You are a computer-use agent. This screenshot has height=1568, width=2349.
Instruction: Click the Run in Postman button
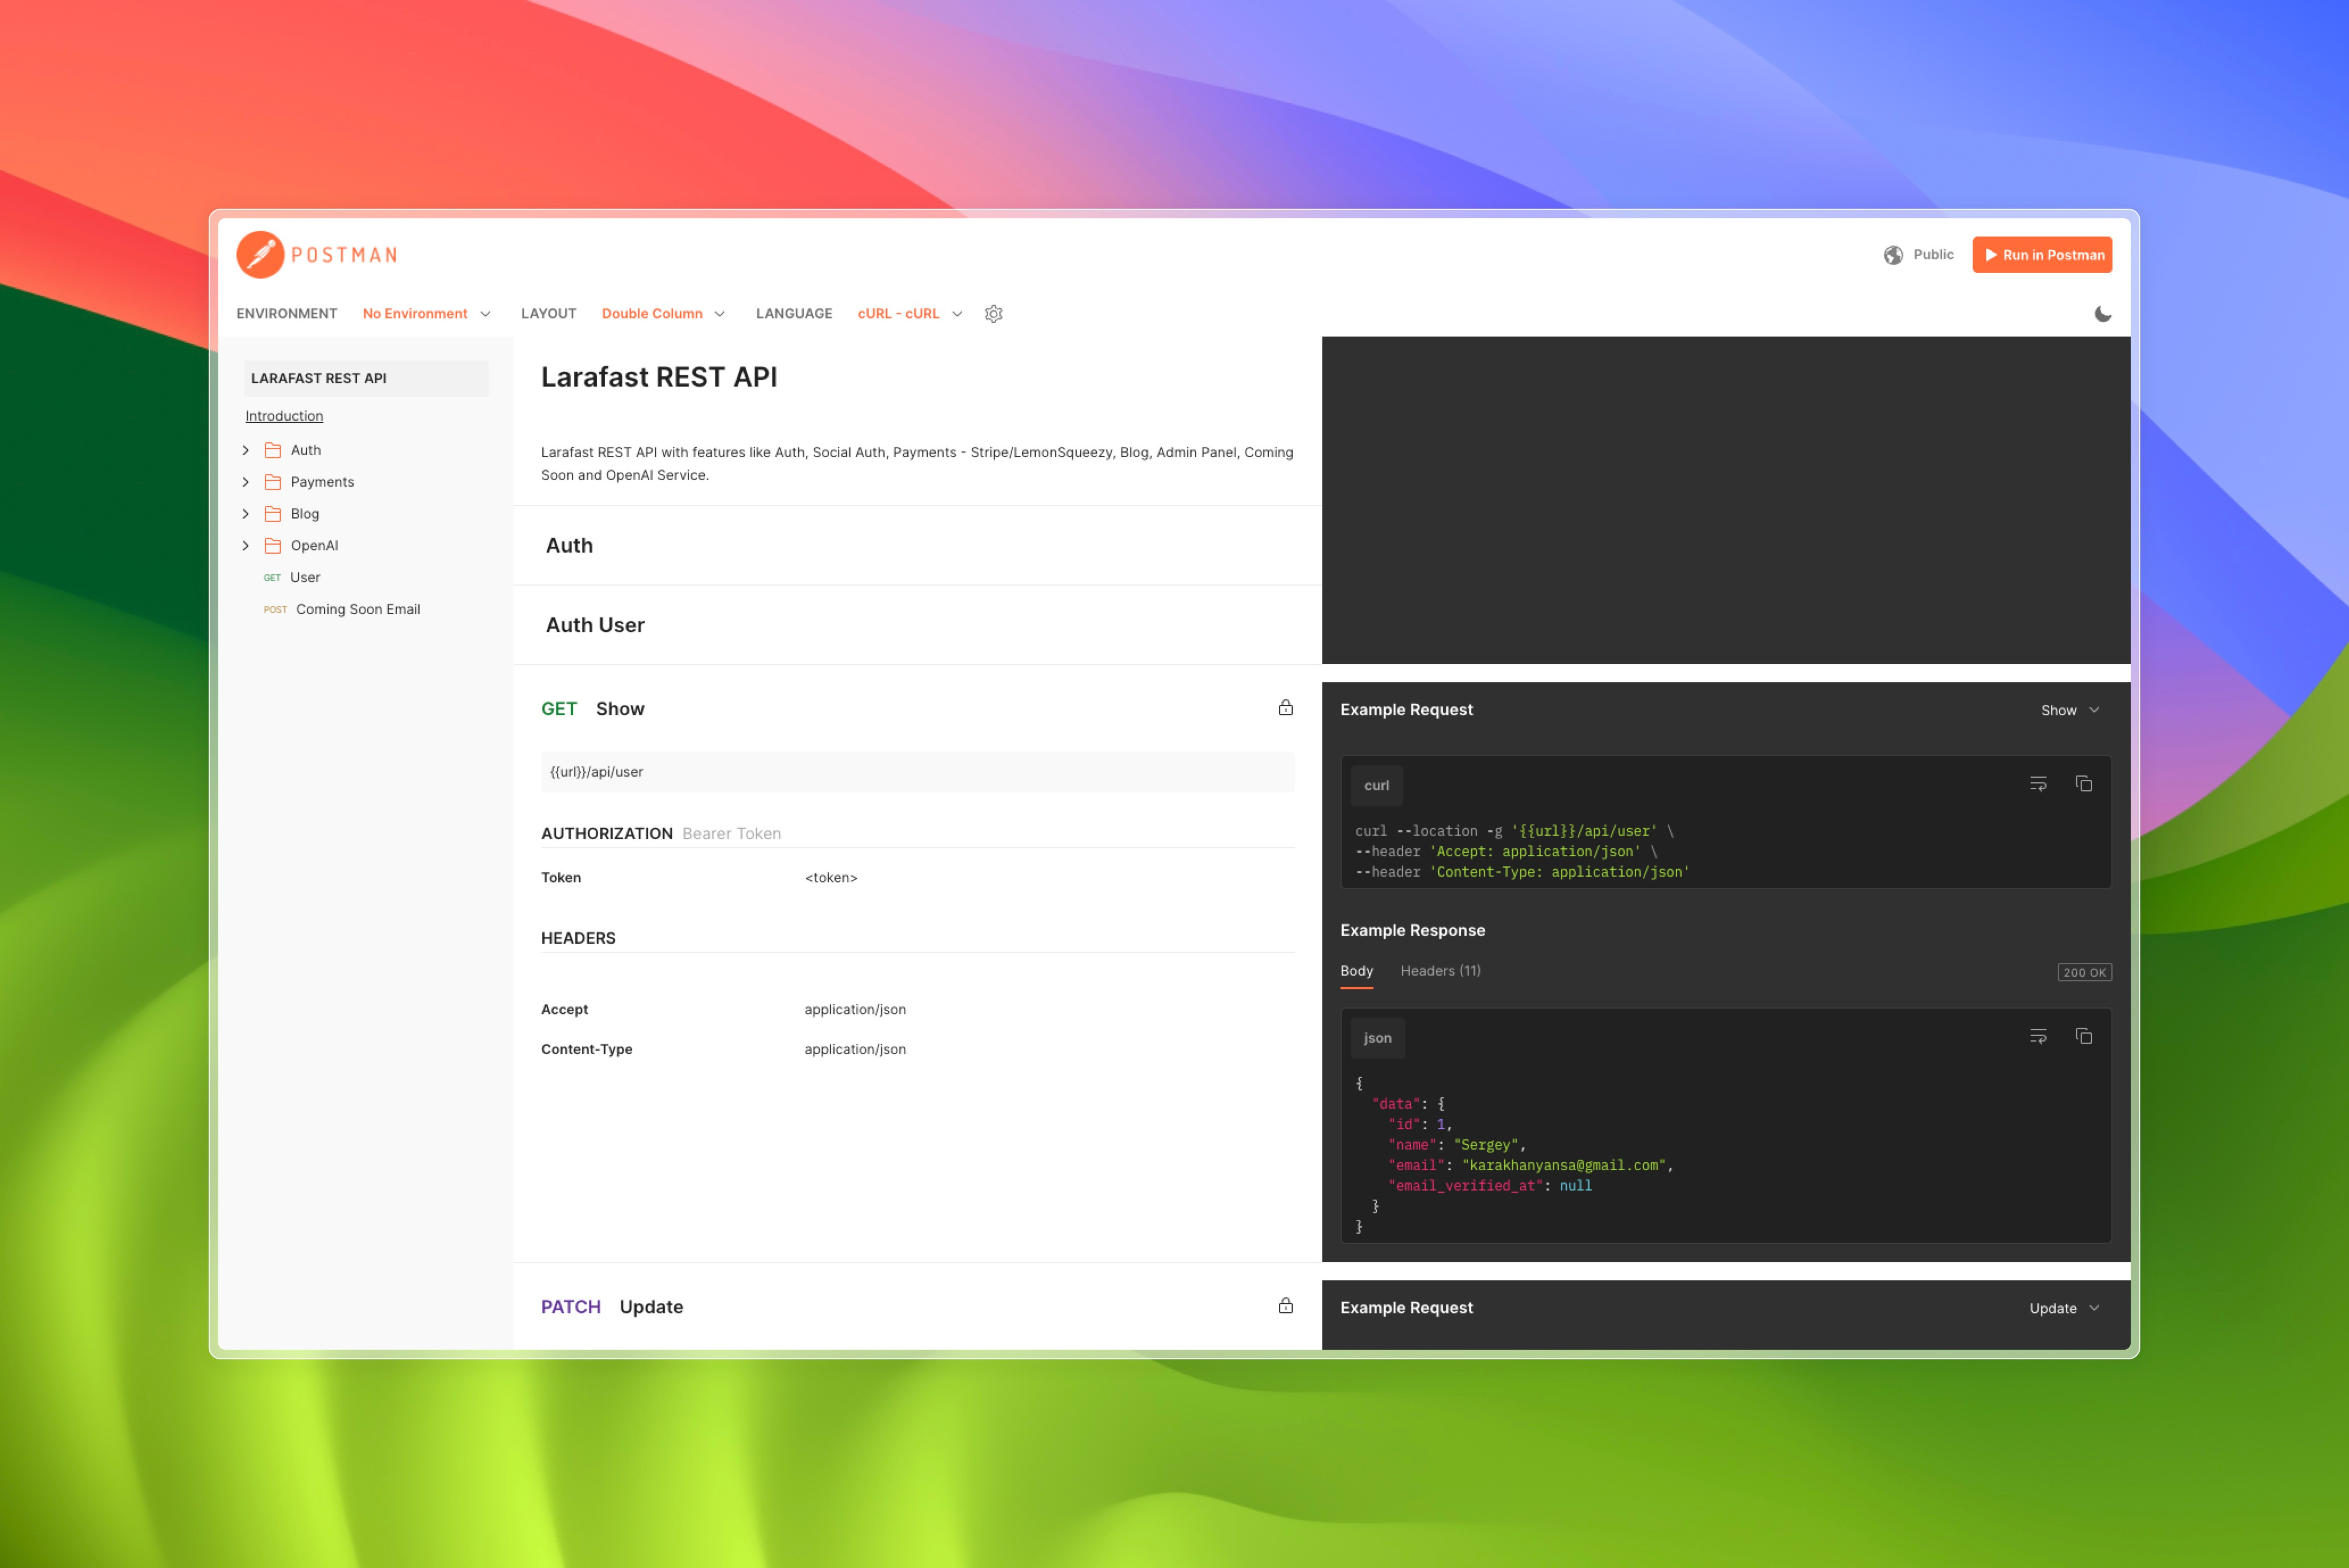pos(2041,255)
